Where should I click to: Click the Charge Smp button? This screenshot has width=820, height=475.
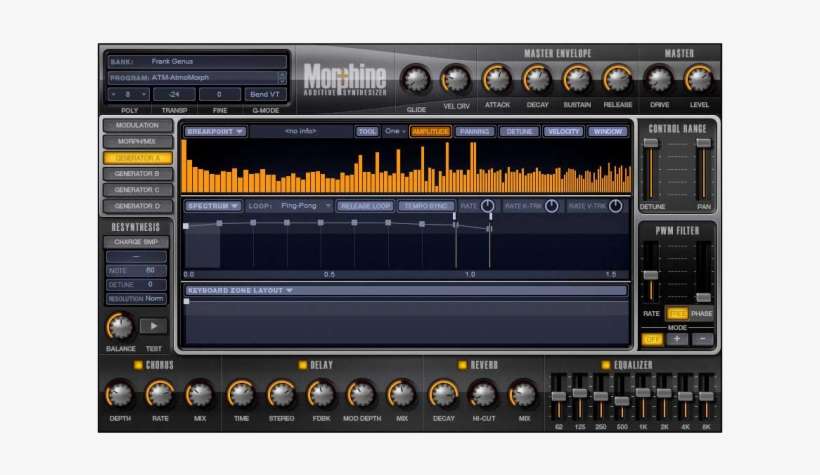click(136, 242)
